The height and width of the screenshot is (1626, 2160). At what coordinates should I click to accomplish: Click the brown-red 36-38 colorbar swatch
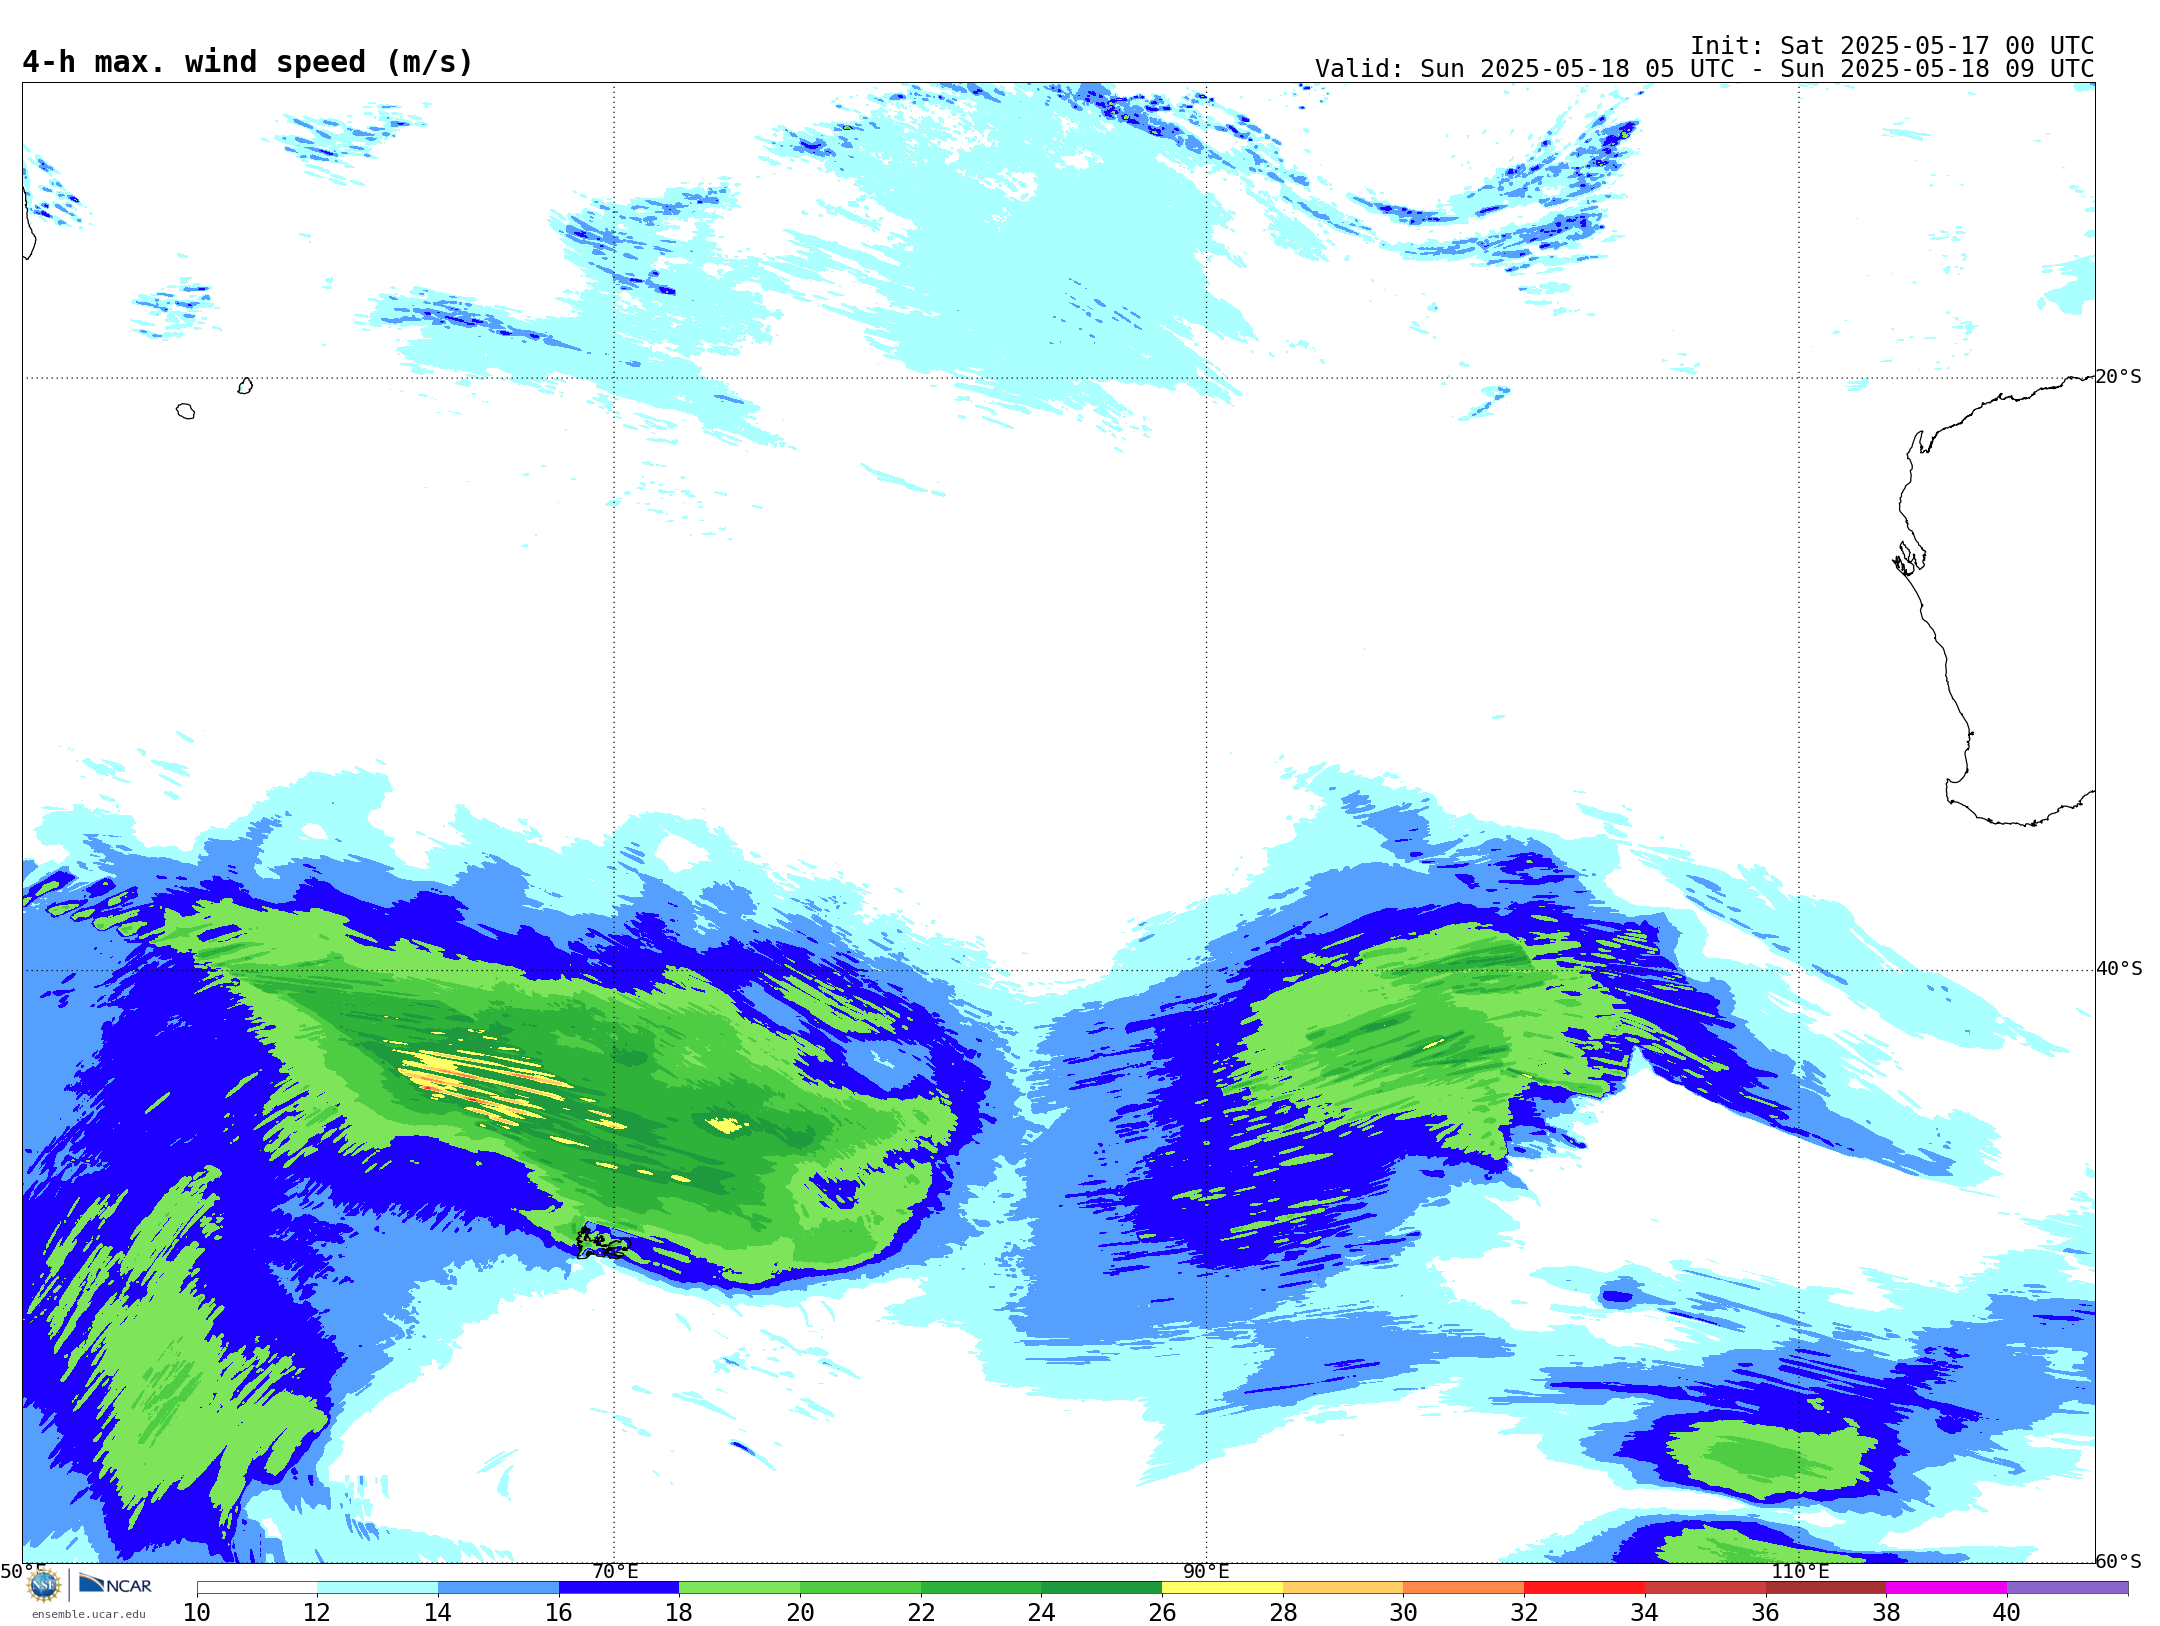coord(1825,1588)
